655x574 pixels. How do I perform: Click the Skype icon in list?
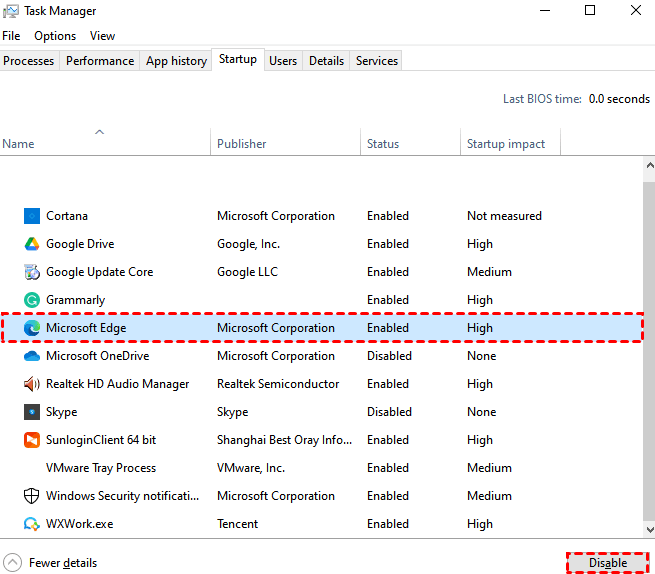coord(31,412)
